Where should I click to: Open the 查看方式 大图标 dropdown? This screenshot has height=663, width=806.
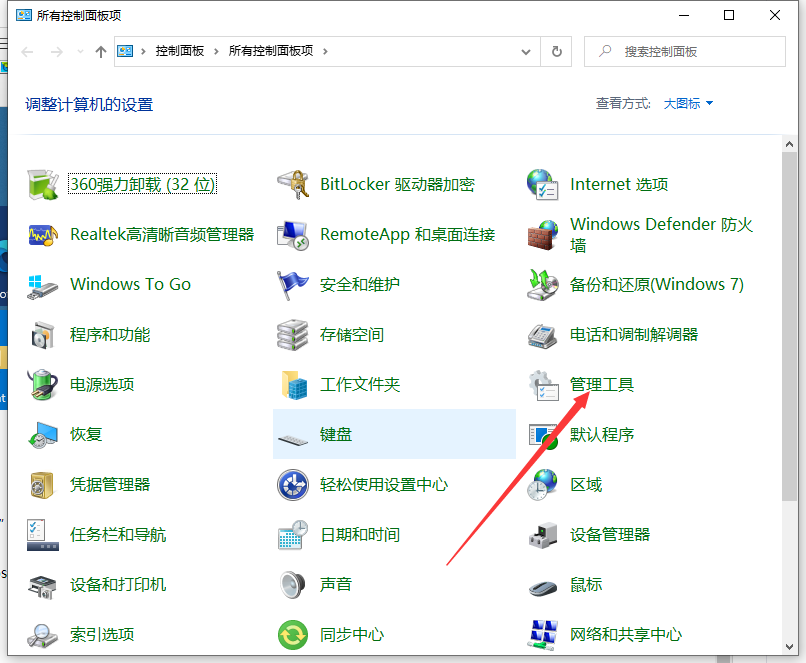(x=685, y=103)
